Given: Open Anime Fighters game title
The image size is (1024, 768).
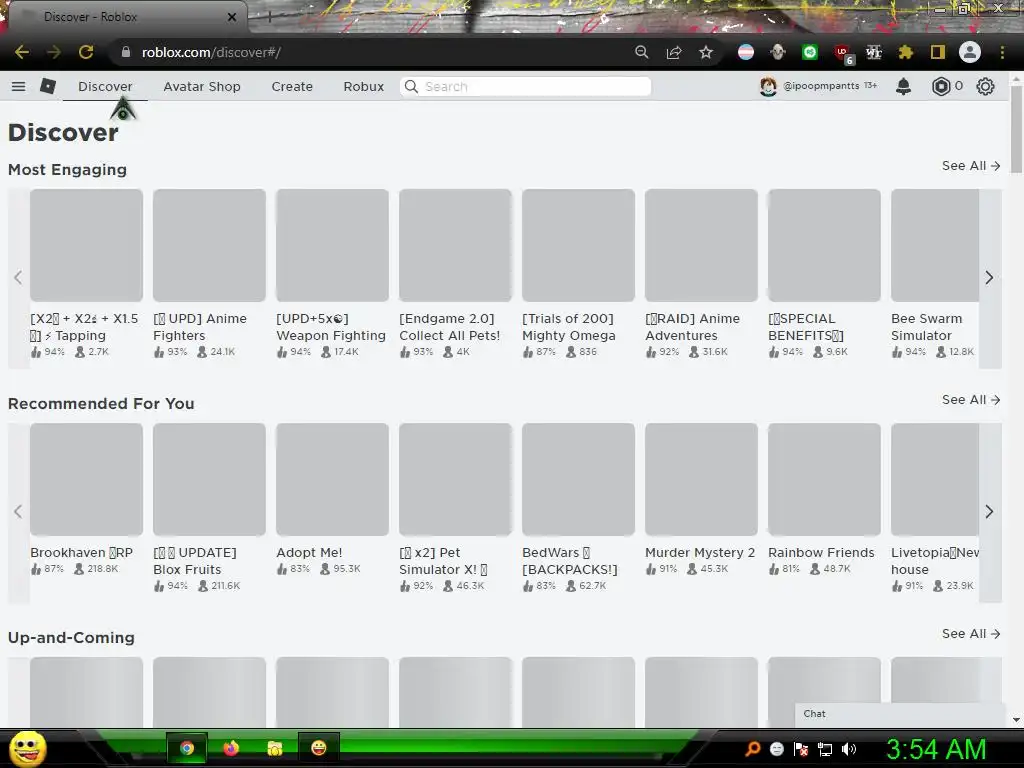Looking at the screenshot, I should click(x=200, y=327).
